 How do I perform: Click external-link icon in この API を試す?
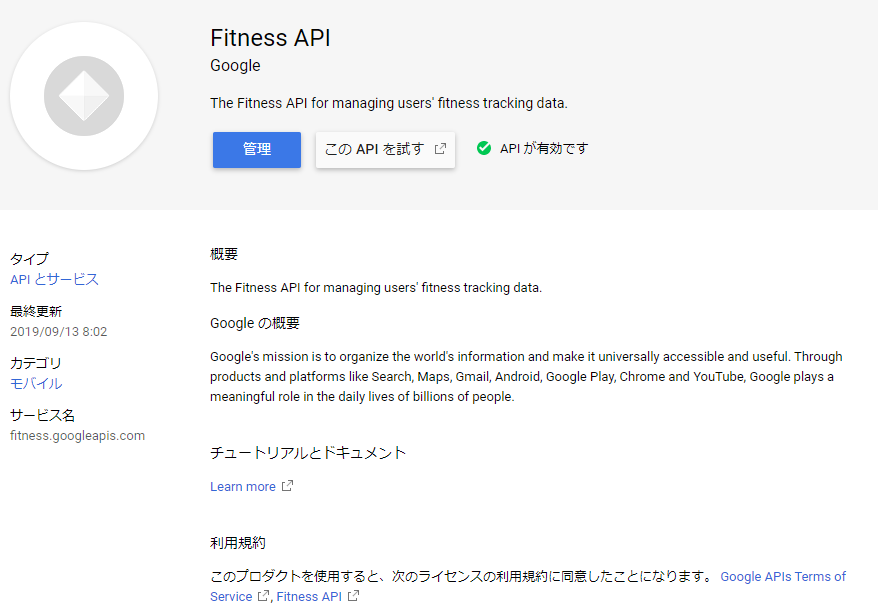point(440,149)
